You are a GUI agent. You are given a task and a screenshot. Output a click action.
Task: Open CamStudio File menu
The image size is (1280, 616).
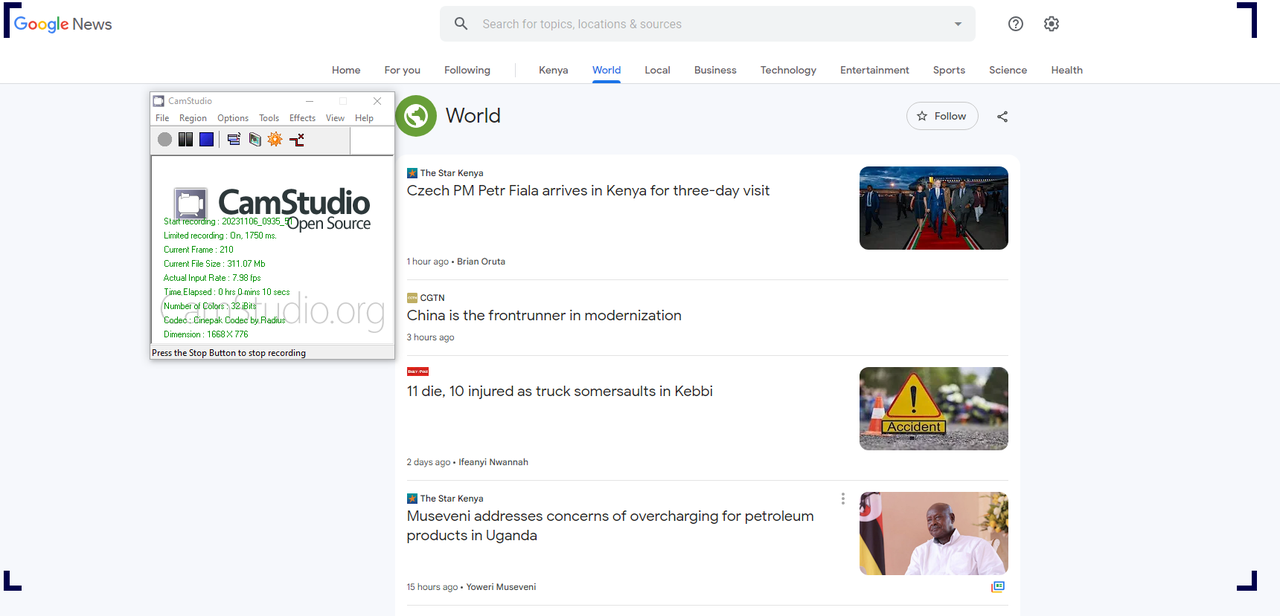(162, 118)
